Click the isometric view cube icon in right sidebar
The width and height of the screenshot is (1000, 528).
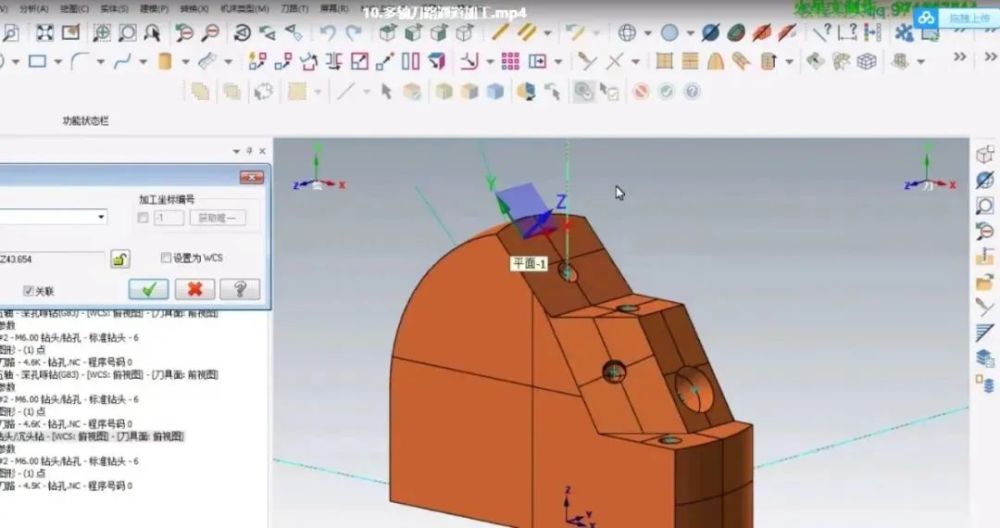985,155
